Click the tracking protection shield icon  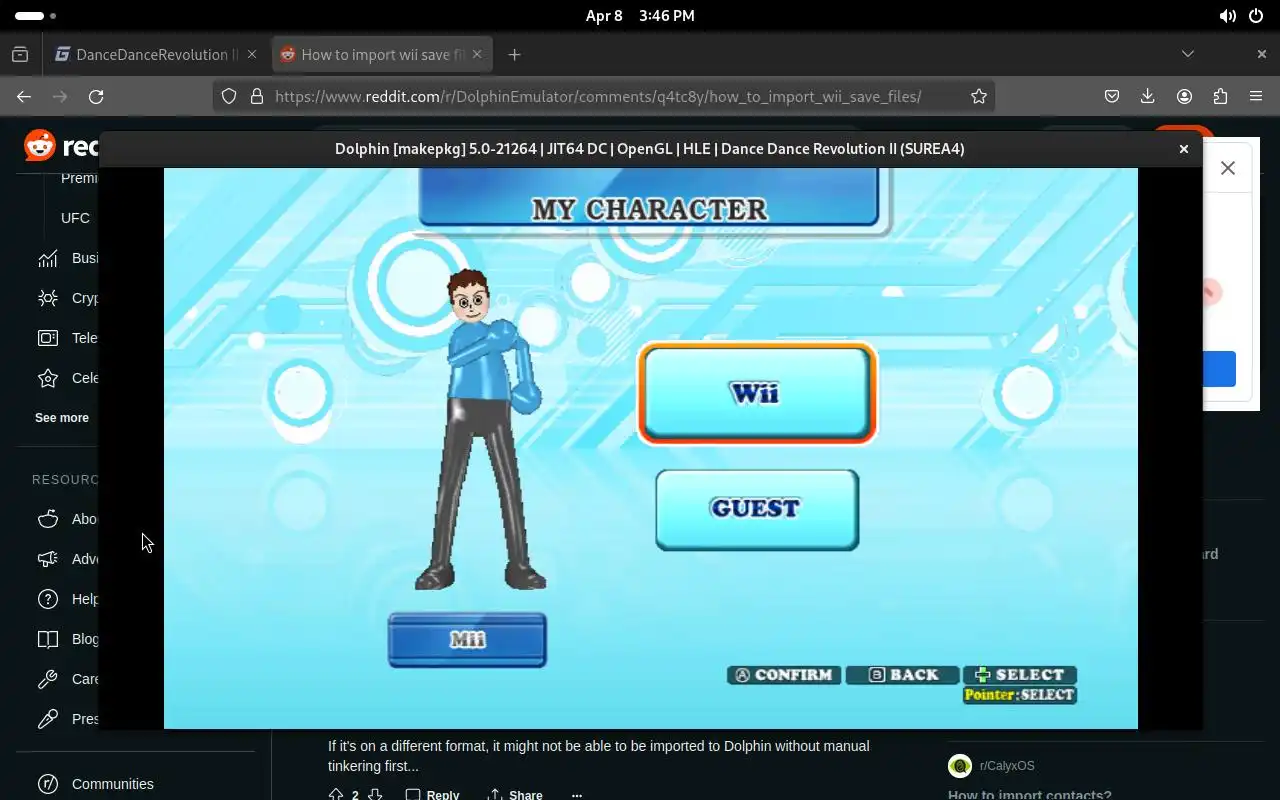pos(229,96)
